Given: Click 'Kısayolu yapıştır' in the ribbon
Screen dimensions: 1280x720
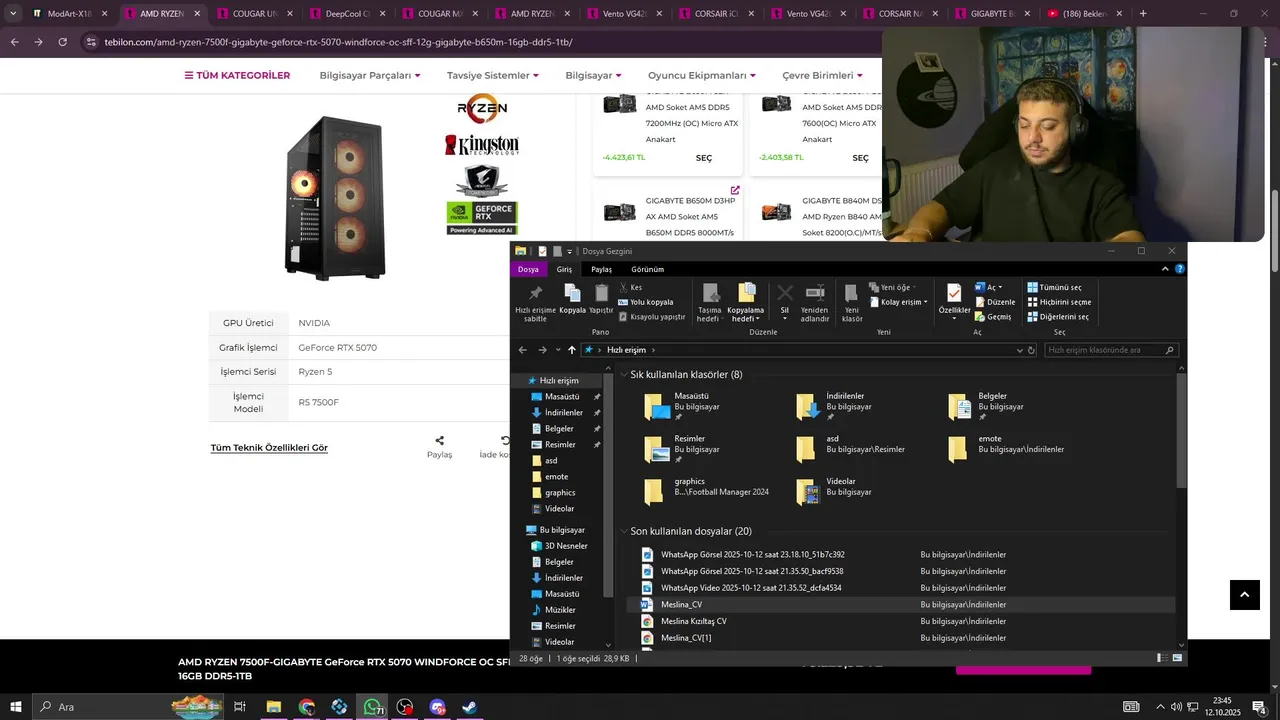Looking at the screenshot, I should click(652, 317).
